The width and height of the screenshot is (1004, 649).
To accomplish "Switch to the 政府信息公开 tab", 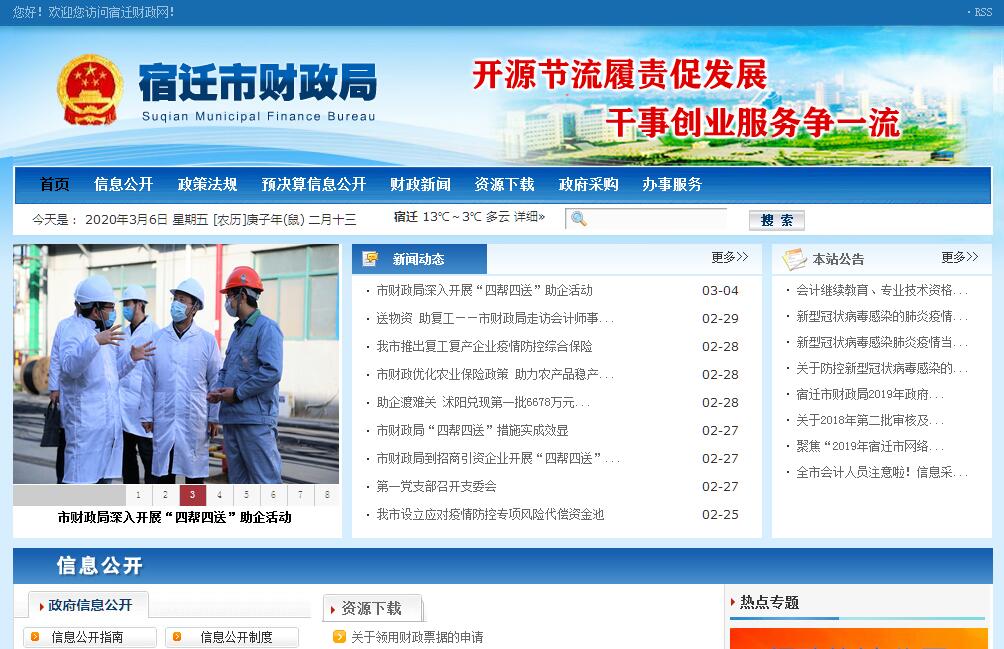I will [x=89, y=605].
